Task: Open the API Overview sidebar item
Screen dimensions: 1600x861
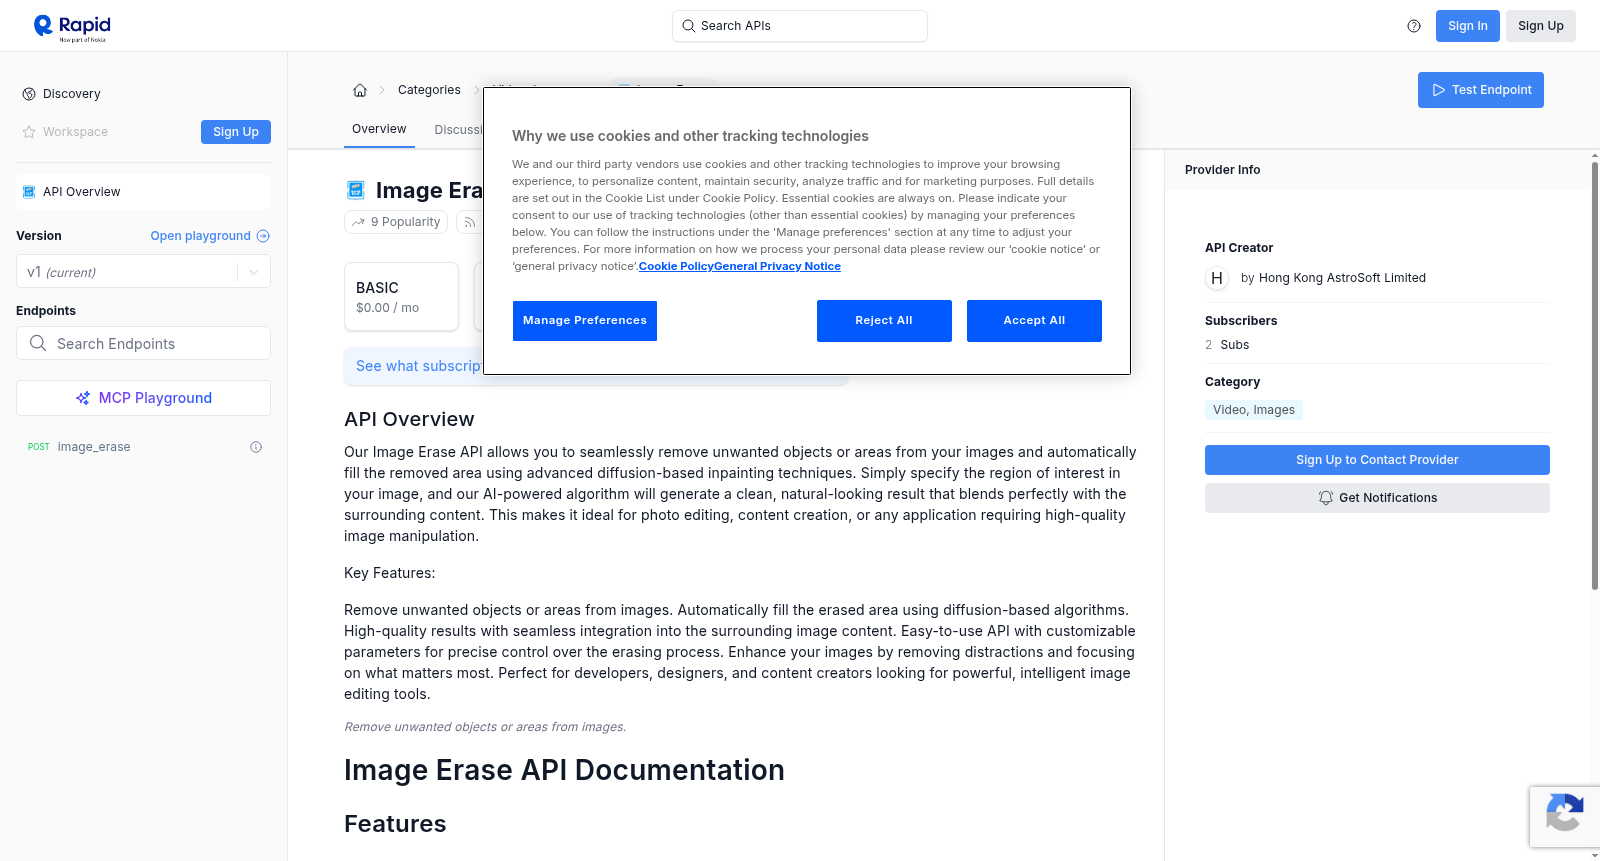Action: point(143,192)
